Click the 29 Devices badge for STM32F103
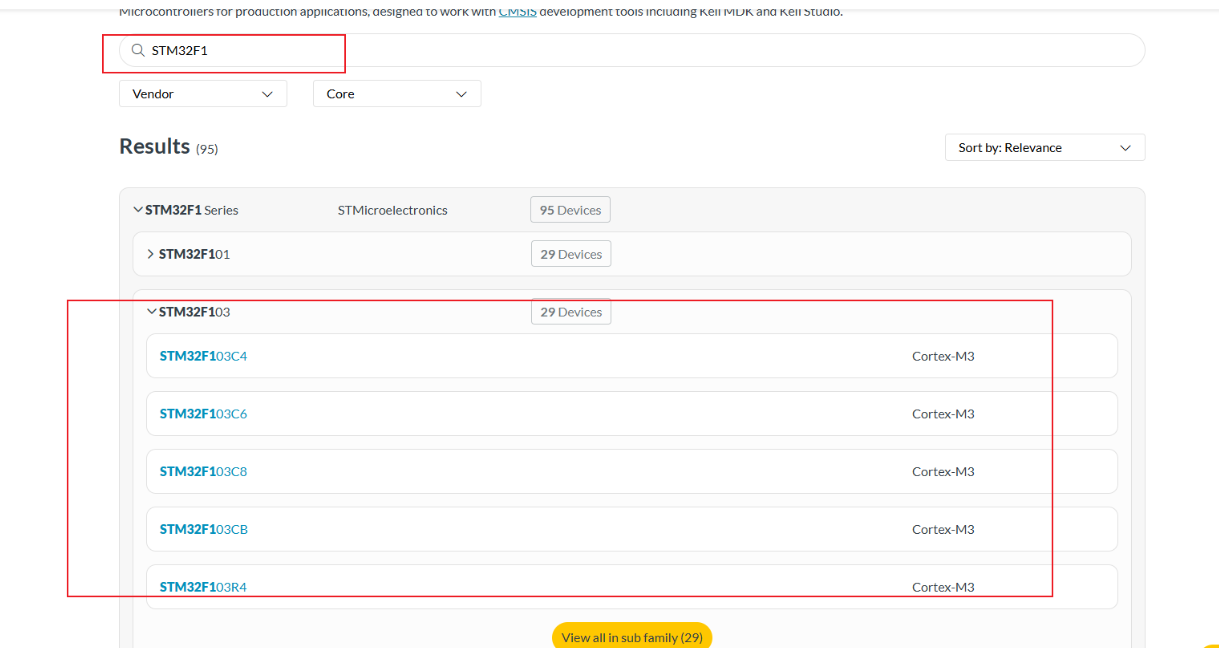The image size is (1219, 648). (571, 312)
